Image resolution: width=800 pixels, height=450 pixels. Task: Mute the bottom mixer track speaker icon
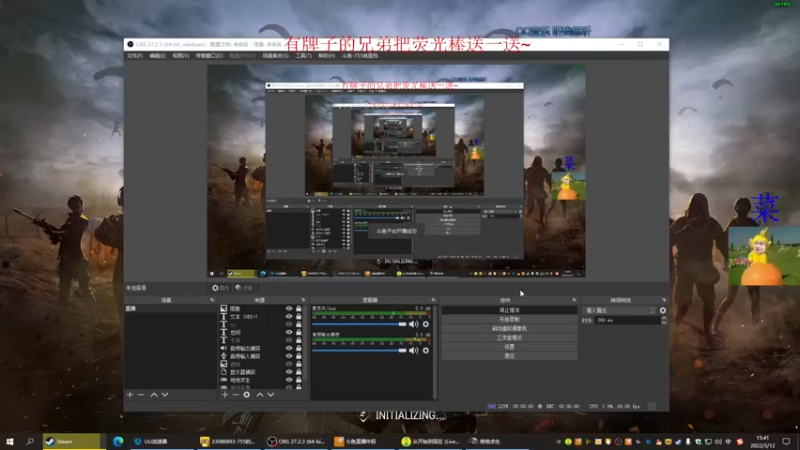[x=414, y=351]
